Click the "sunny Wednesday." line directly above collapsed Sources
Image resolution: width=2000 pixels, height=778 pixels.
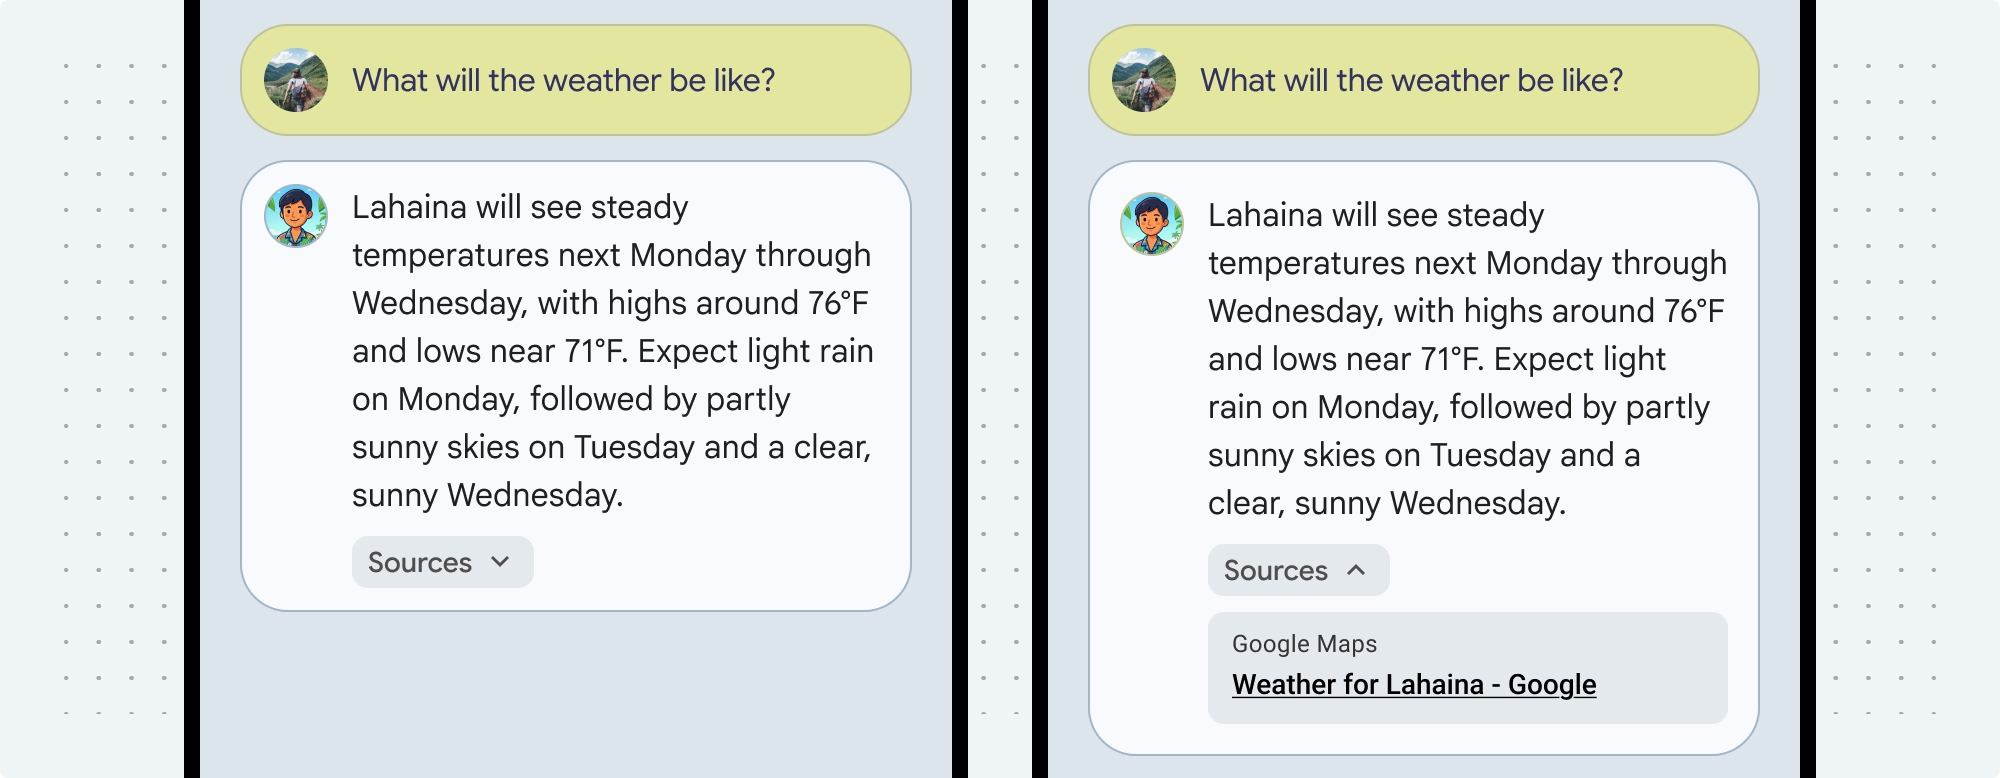pos(487,495)
